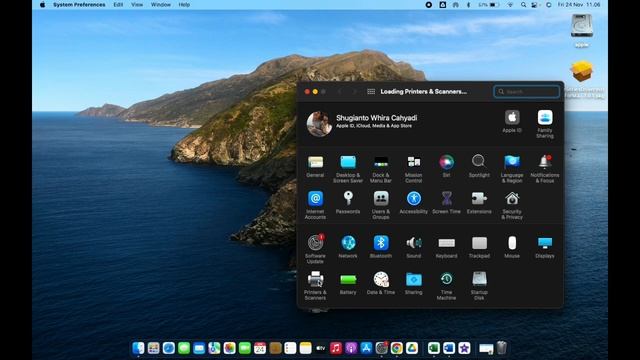
Task: Open Software Update preferences
Action: click(315, 243)
